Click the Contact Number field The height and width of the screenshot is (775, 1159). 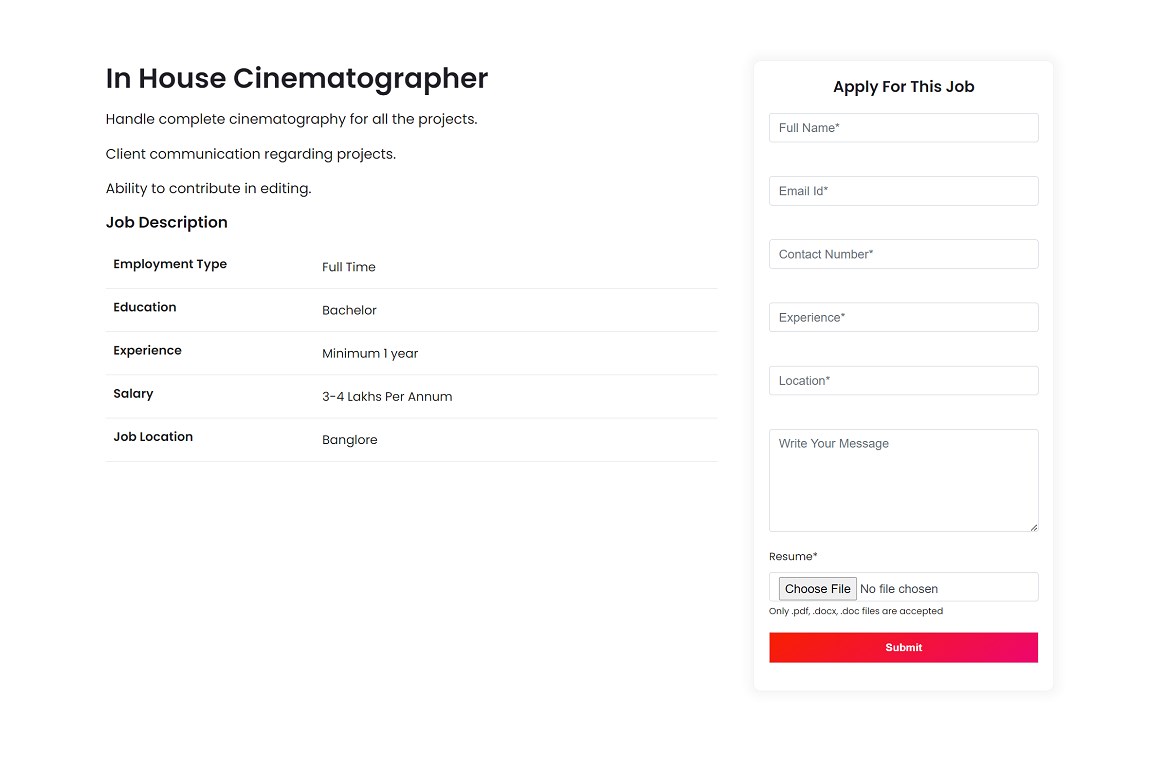pos(903,254)
